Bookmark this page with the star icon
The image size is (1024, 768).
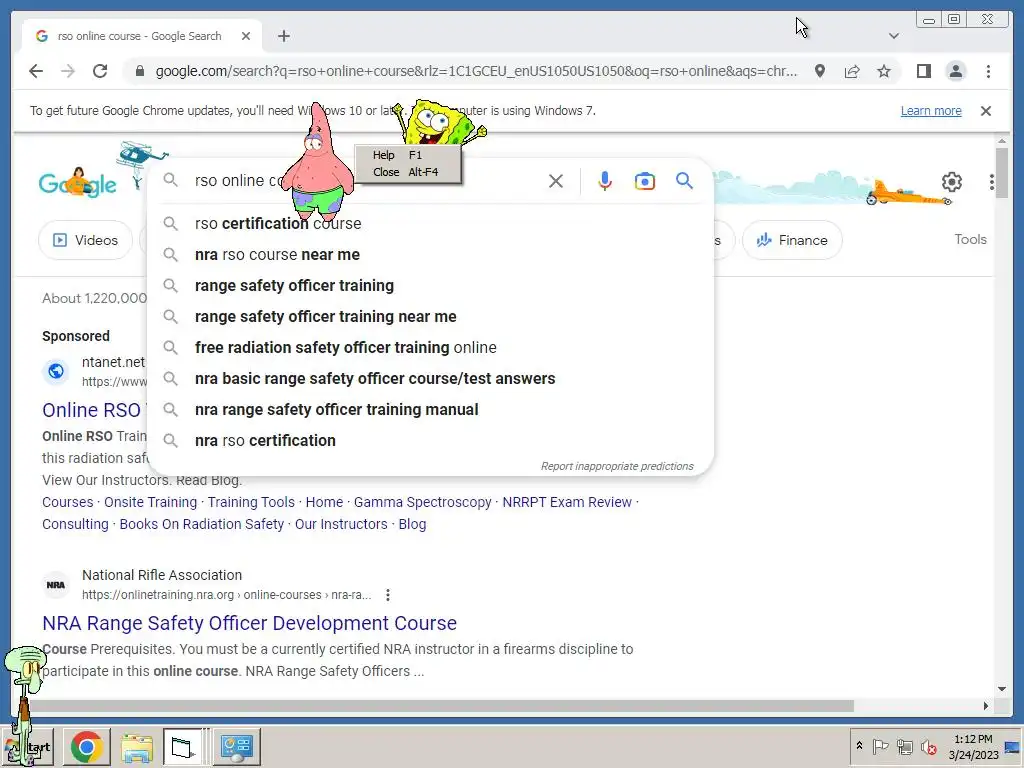tap(884, 71)
